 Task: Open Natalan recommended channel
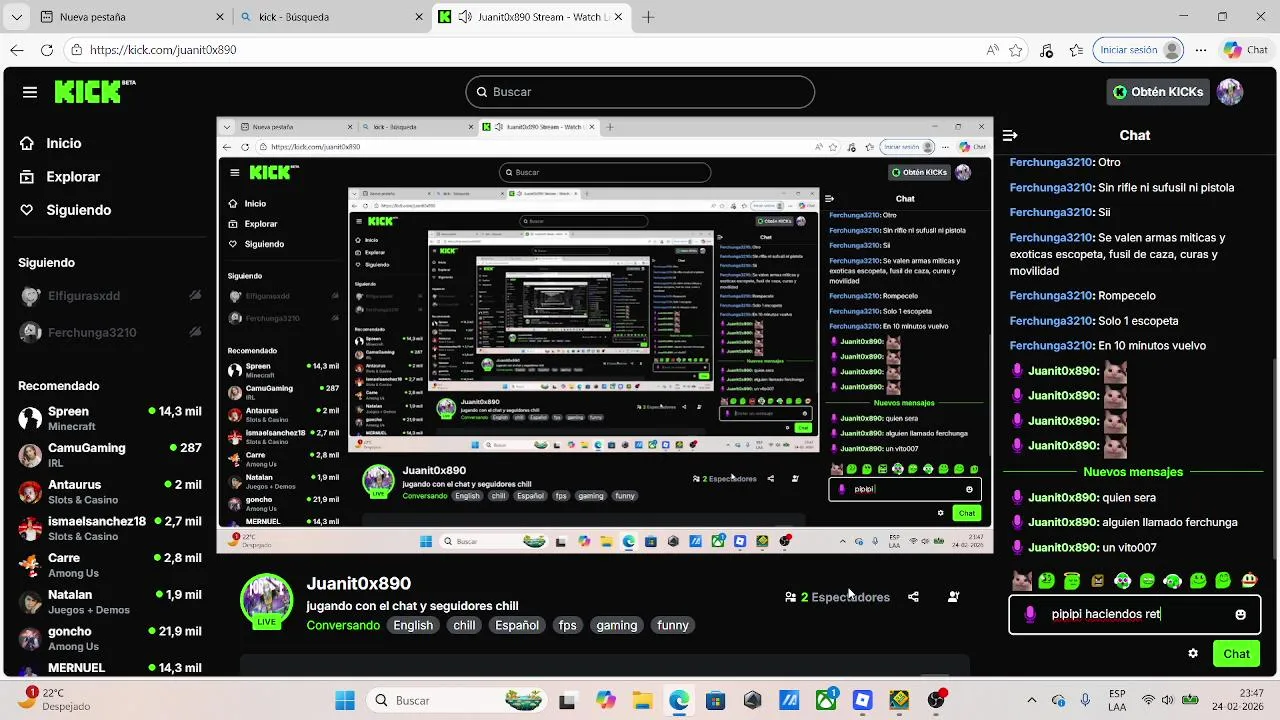coord(110,602)
